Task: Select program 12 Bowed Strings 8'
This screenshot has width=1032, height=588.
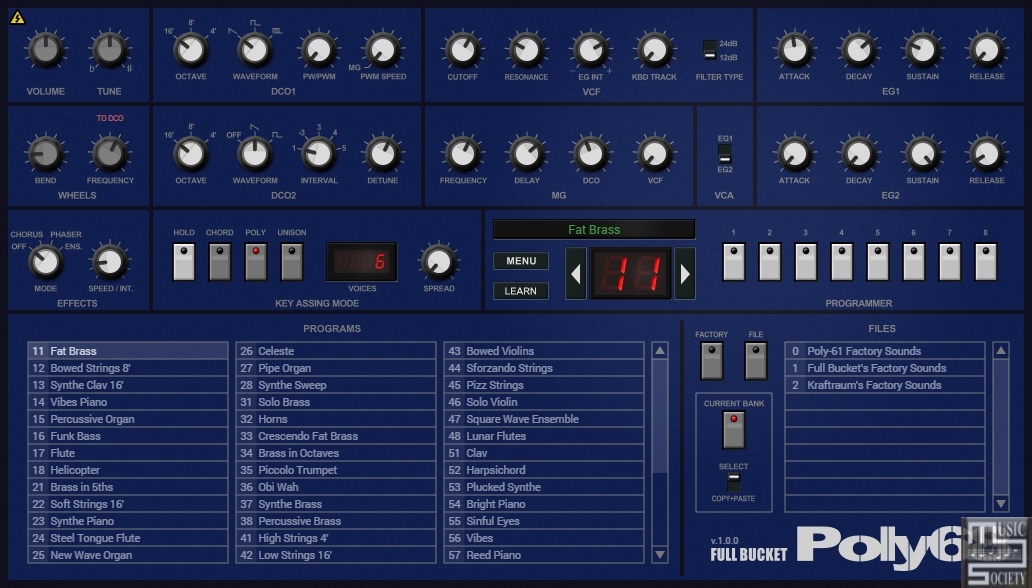Action: [128, 368]
